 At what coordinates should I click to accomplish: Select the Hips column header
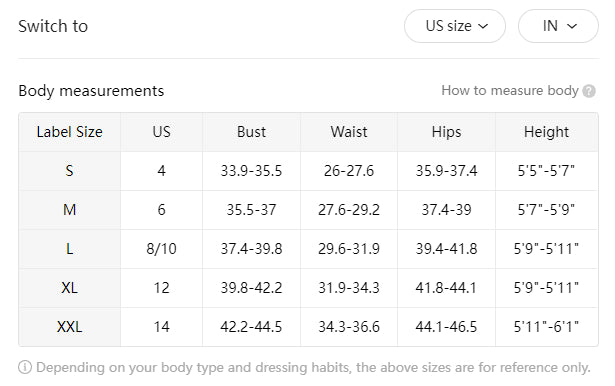[x=446, y=132]
